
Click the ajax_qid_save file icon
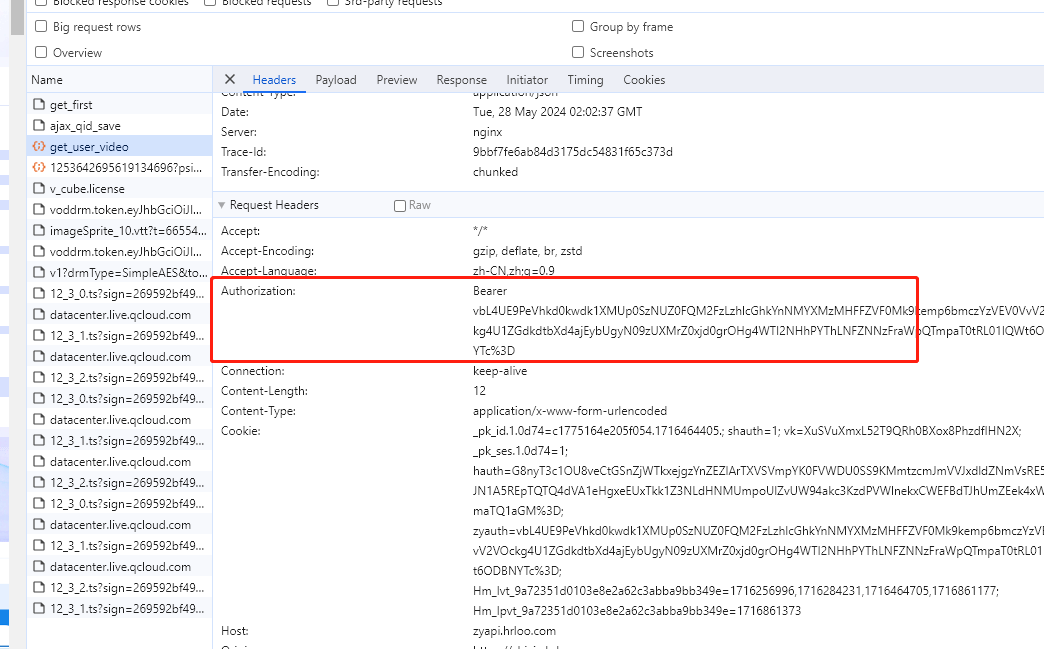click(39, 125)
